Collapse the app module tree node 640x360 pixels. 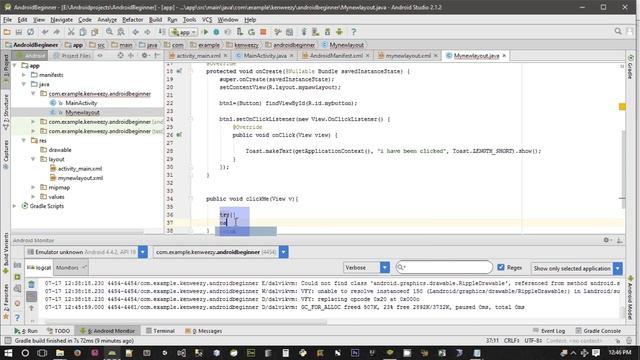pyautogui.click(x=15, y=65)
